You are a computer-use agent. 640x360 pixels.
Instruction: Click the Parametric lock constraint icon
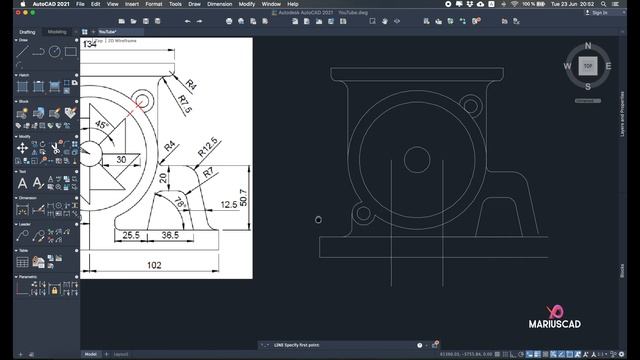54,289
